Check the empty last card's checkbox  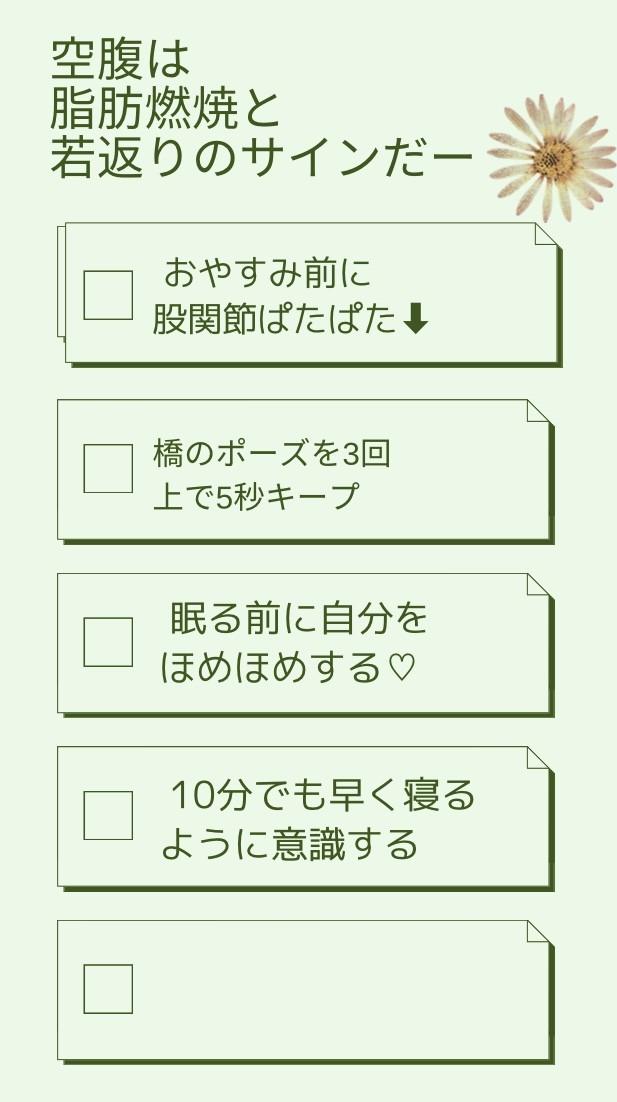pyautogui.click(x=108, y=989)
